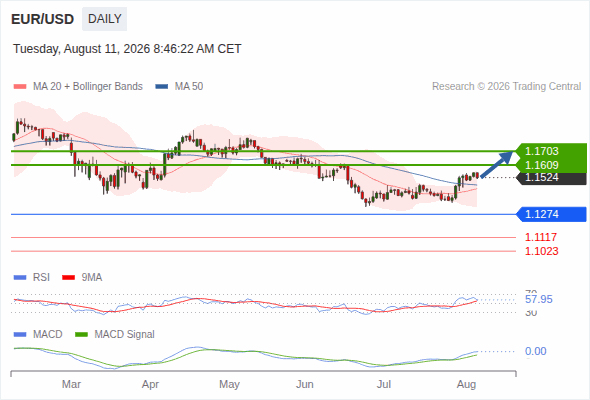Click the 9MA red legend swatch
The height and width of the screenshot is (400, 590).
(68, 278)
